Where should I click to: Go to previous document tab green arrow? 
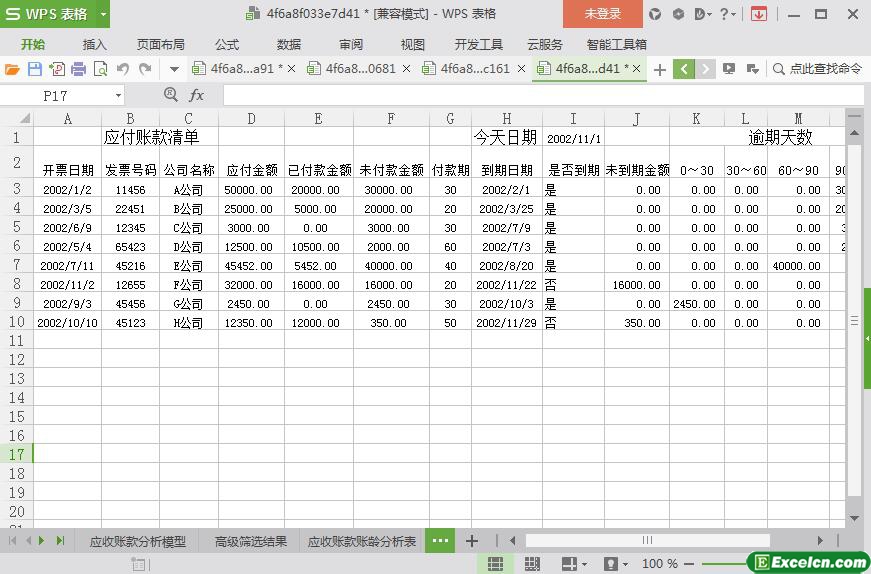pyautogui.click(x=684, y=69)
